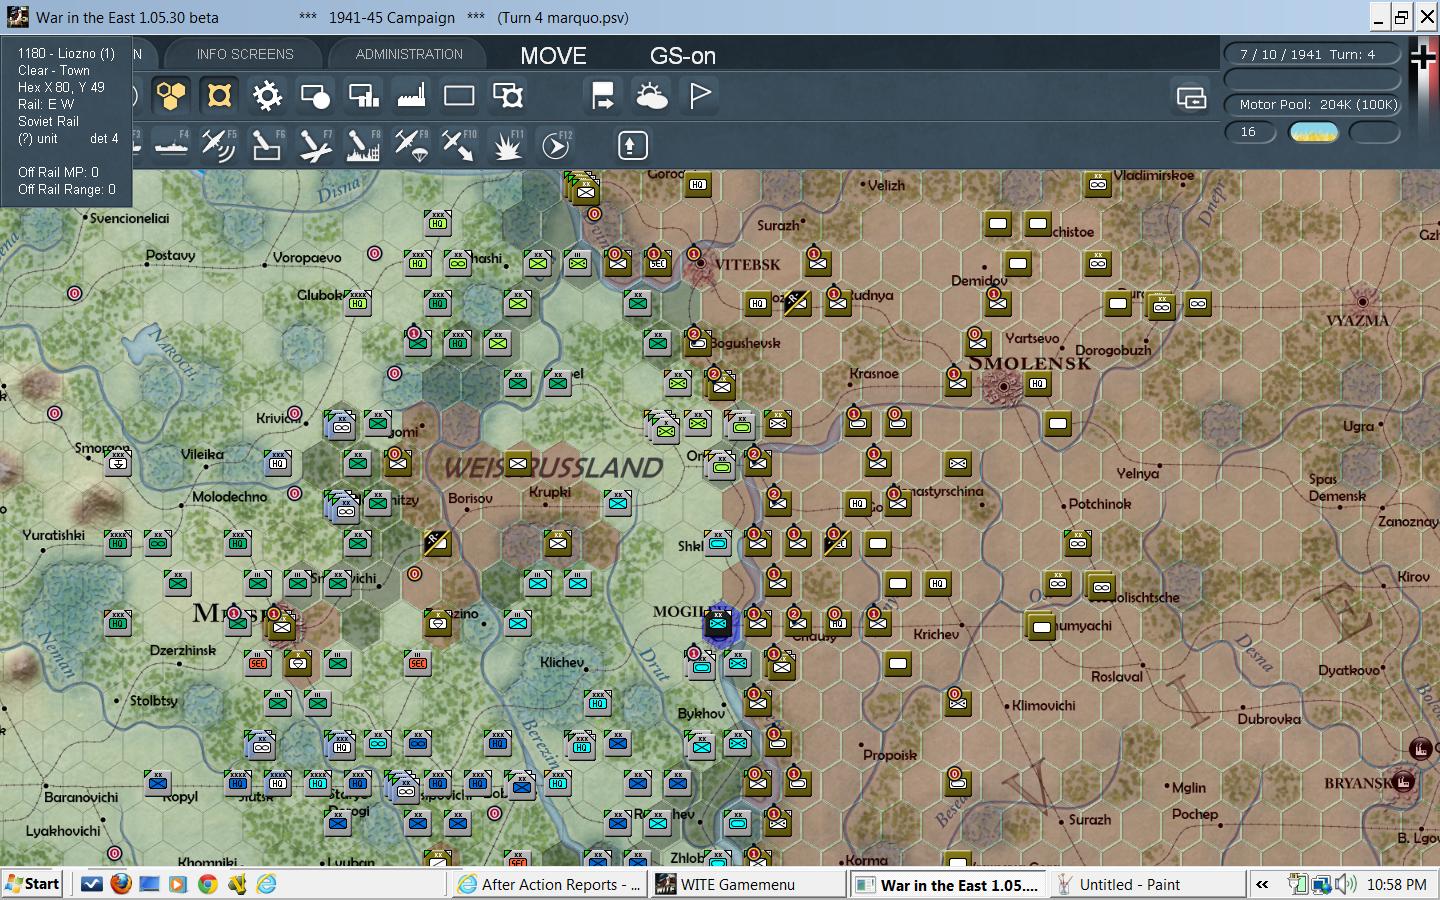Click the white gear icon in toolbar
1440x900 pixels.
267,96
